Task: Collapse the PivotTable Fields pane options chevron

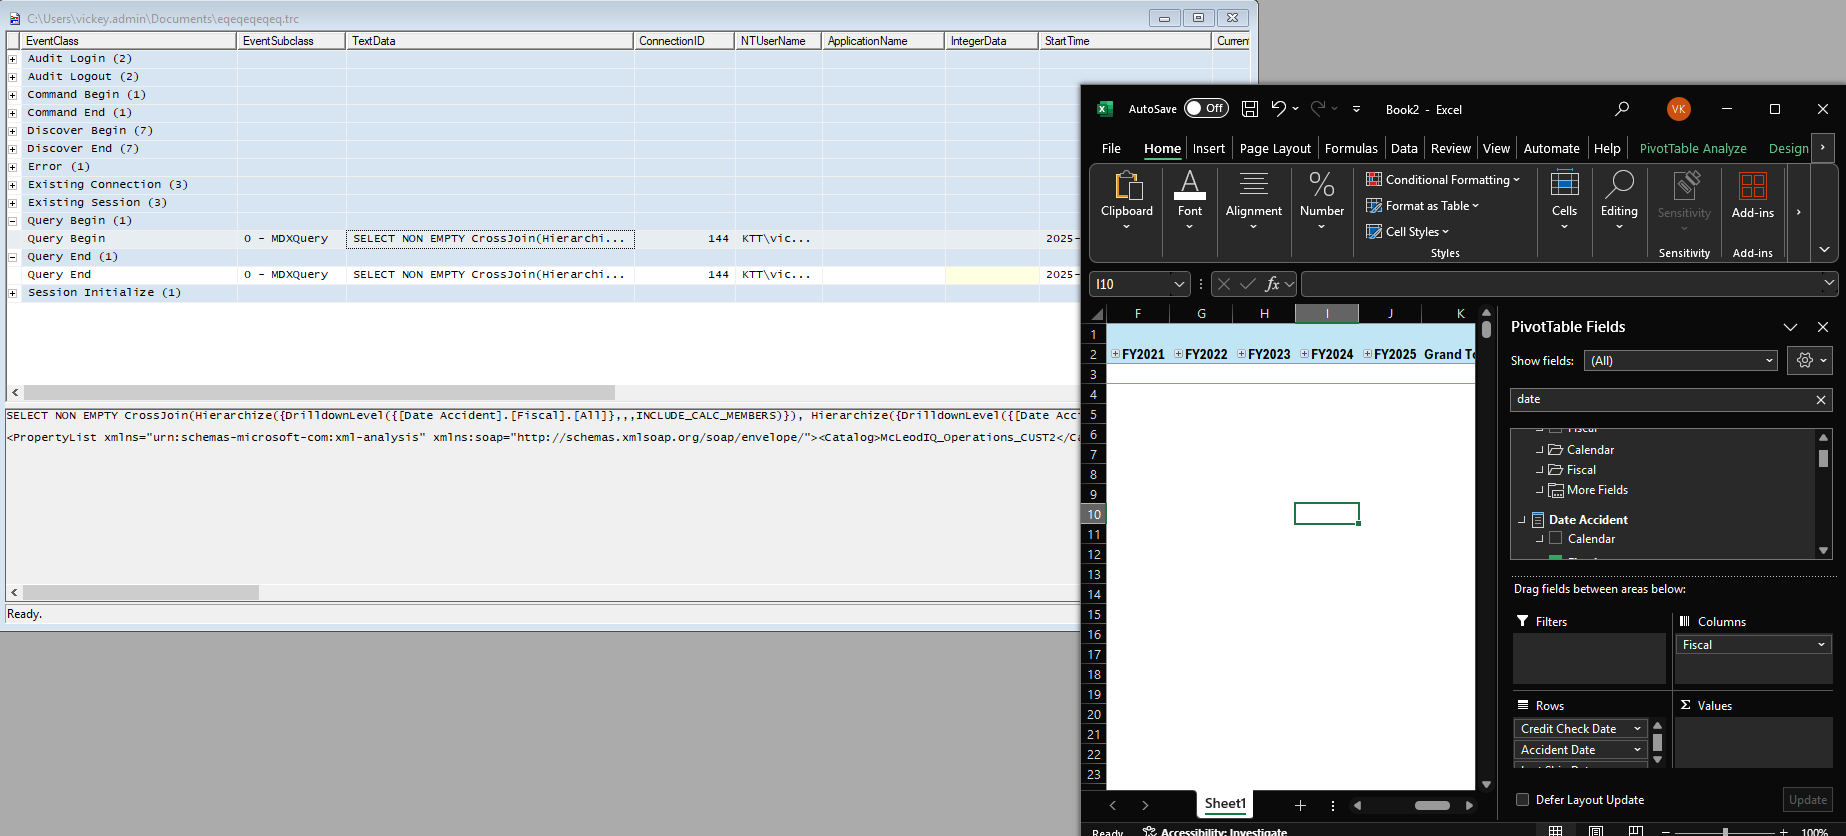Action: [x=1790, y=327]
